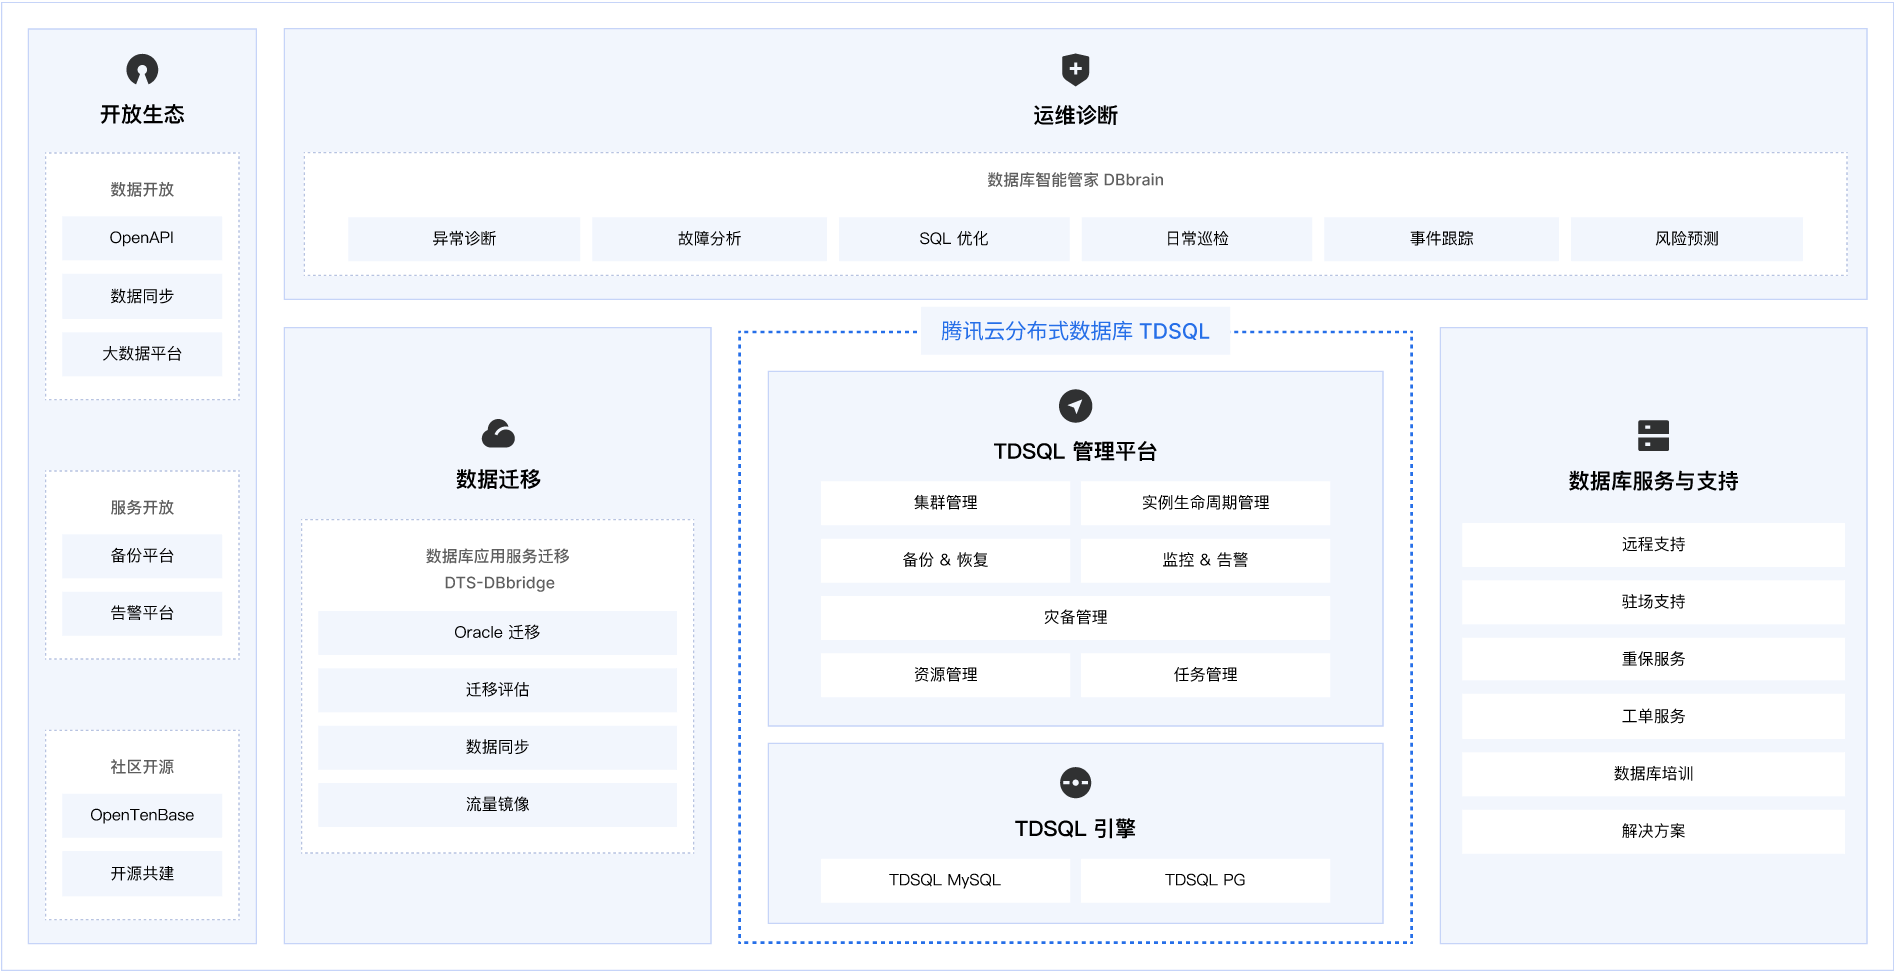Click the shield icon above 运维诊断

[x=1075, y=70]
